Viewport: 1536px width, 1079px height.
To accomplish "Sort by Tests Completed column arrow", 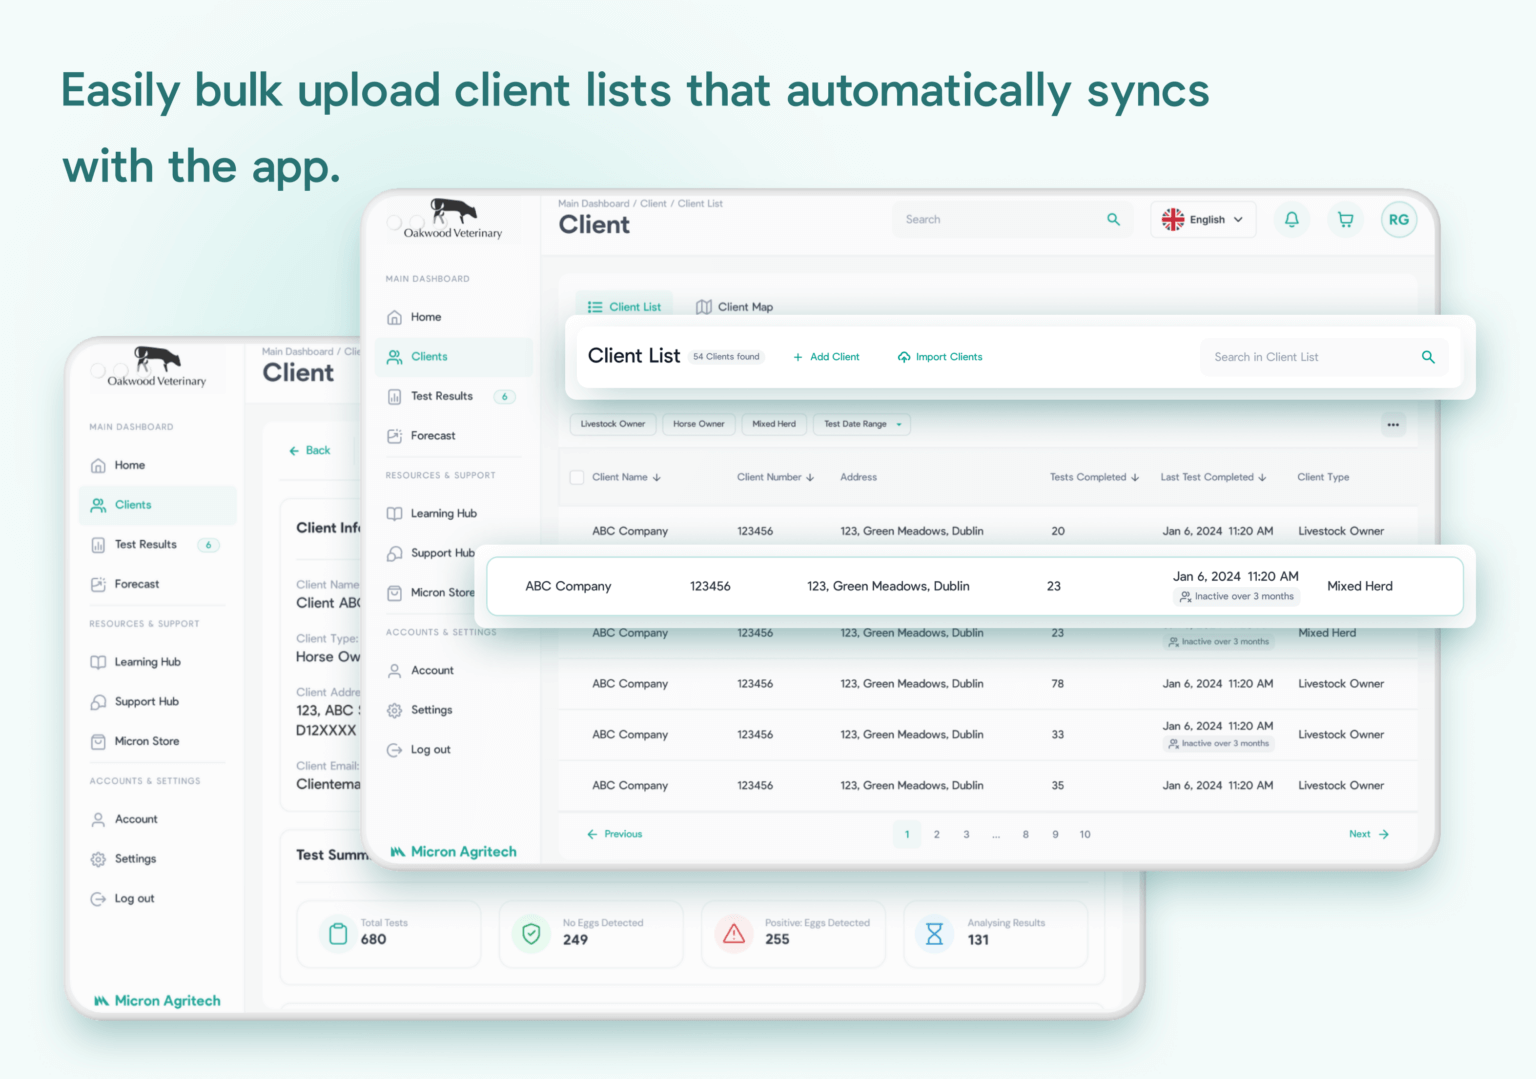I will tap(1135, 478).
